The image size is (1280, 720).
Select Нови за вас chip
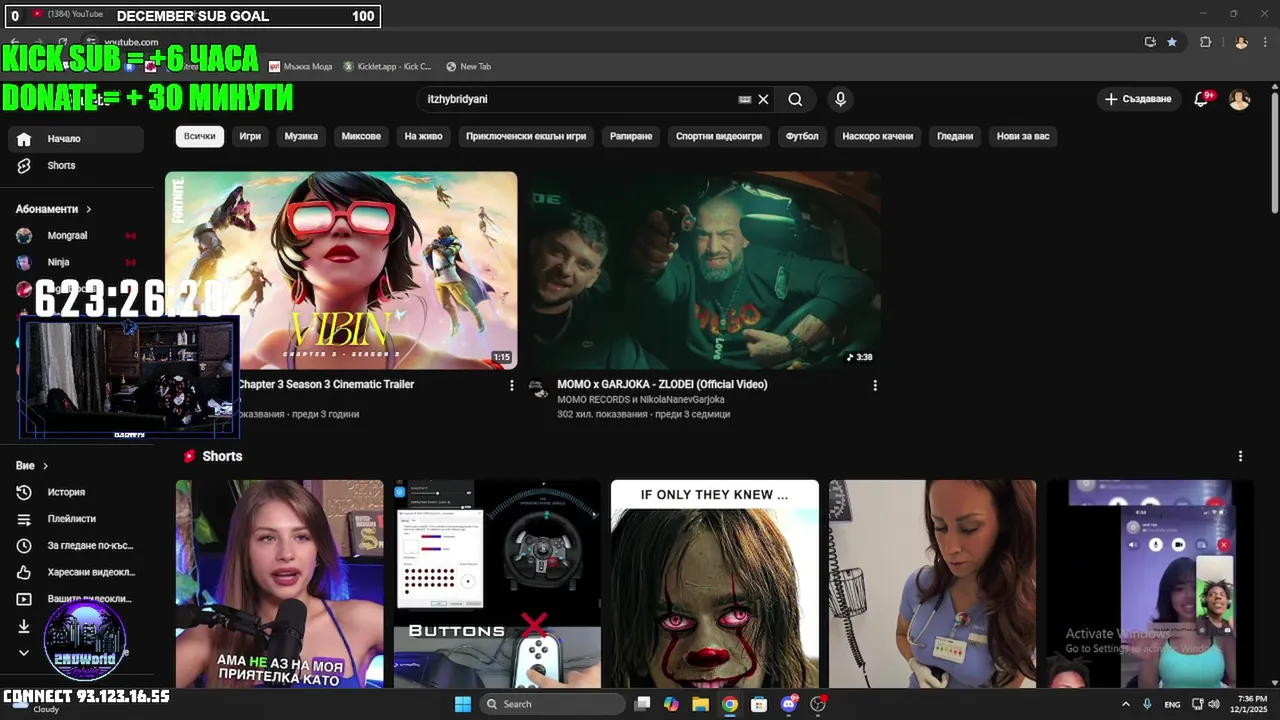1023,136
